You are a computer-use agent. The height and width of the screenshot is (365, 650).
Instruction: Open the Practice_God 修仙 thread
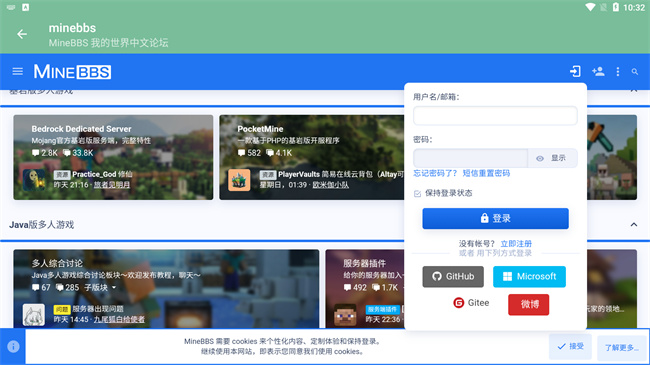click(102, 174)
